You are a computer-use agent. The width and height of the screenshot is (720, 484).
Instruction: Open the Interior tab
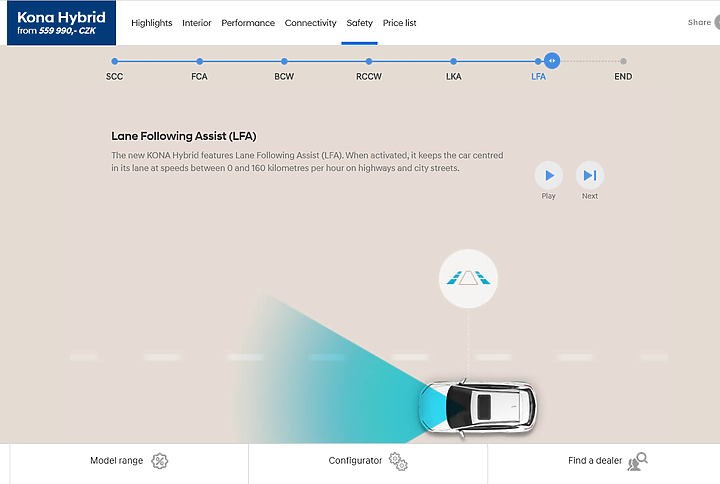point(197,23)
